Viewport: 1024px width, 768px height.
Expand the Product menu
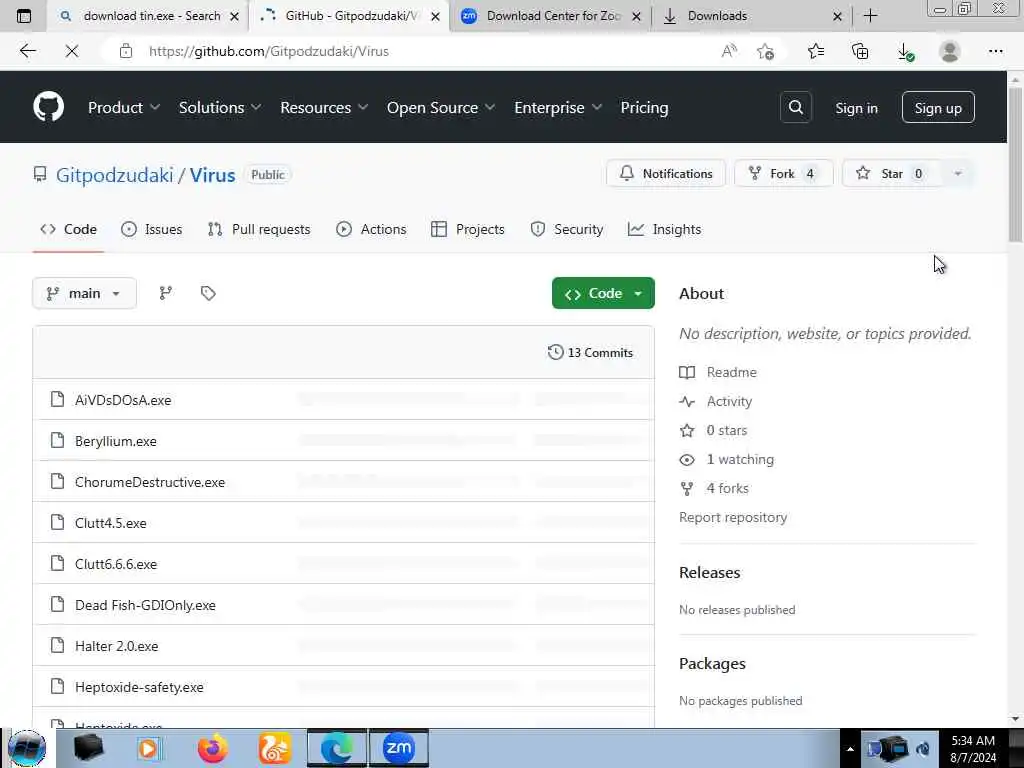124,108
